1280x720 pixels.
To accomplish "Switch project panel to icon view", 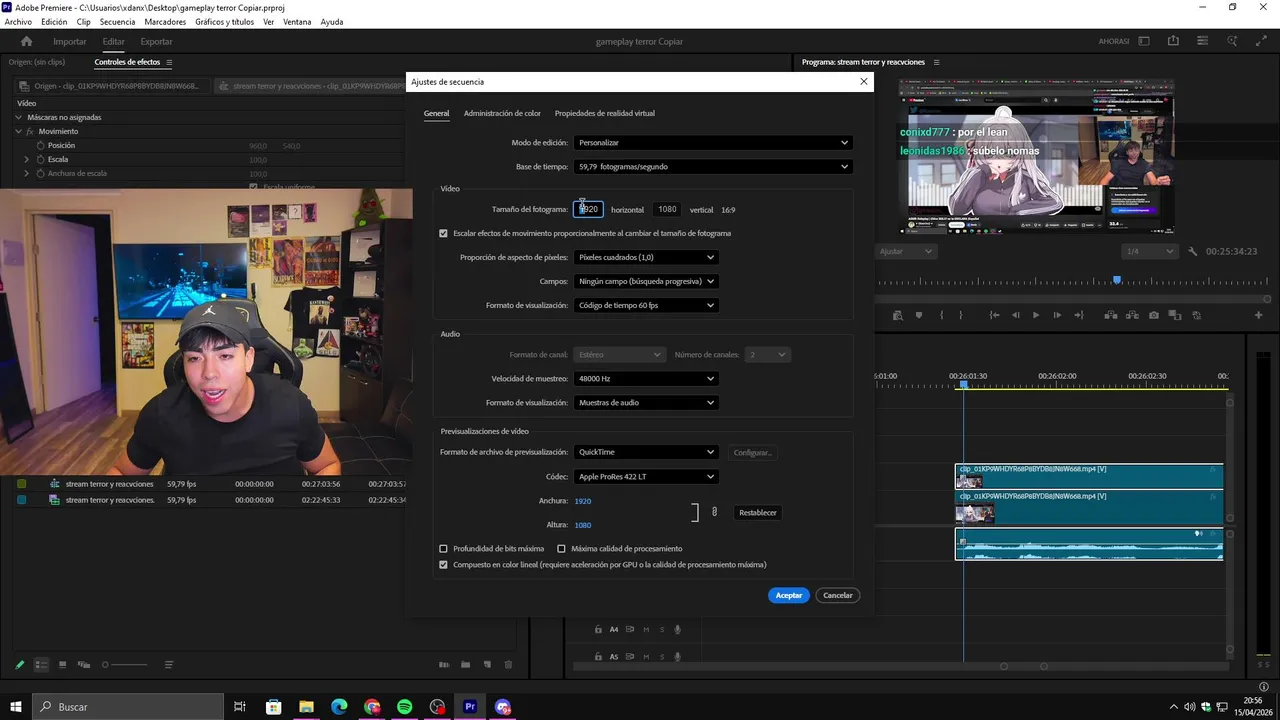I will [x=62, y=665].
